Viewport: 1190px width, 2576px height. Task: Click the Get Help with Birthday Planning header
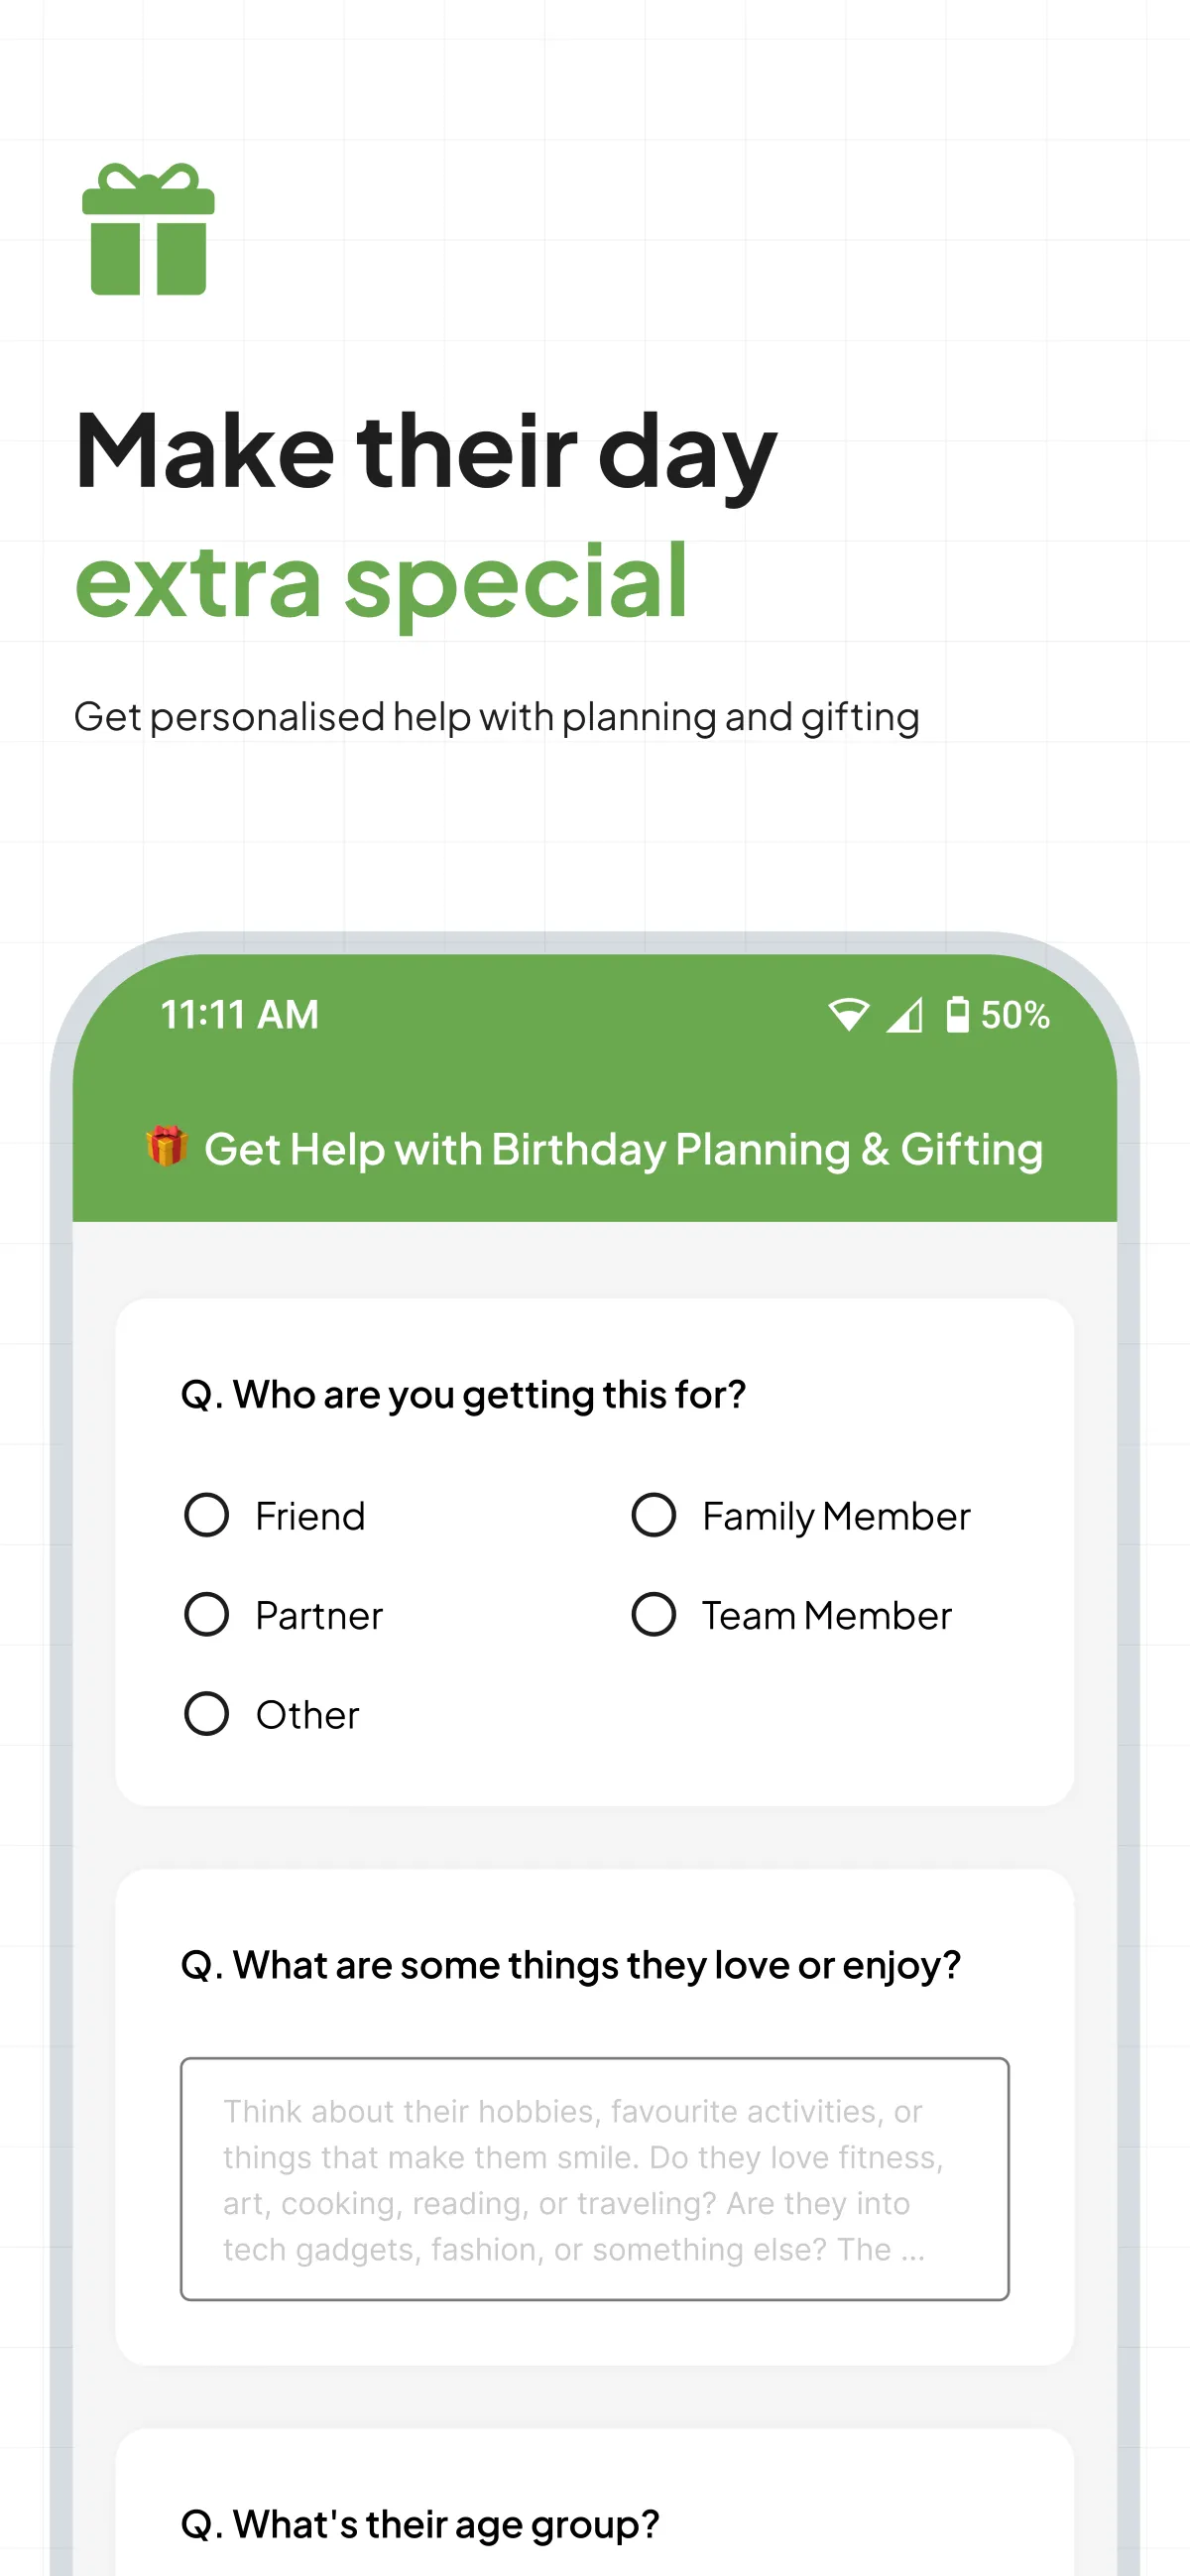click(x=623, y=1149)
